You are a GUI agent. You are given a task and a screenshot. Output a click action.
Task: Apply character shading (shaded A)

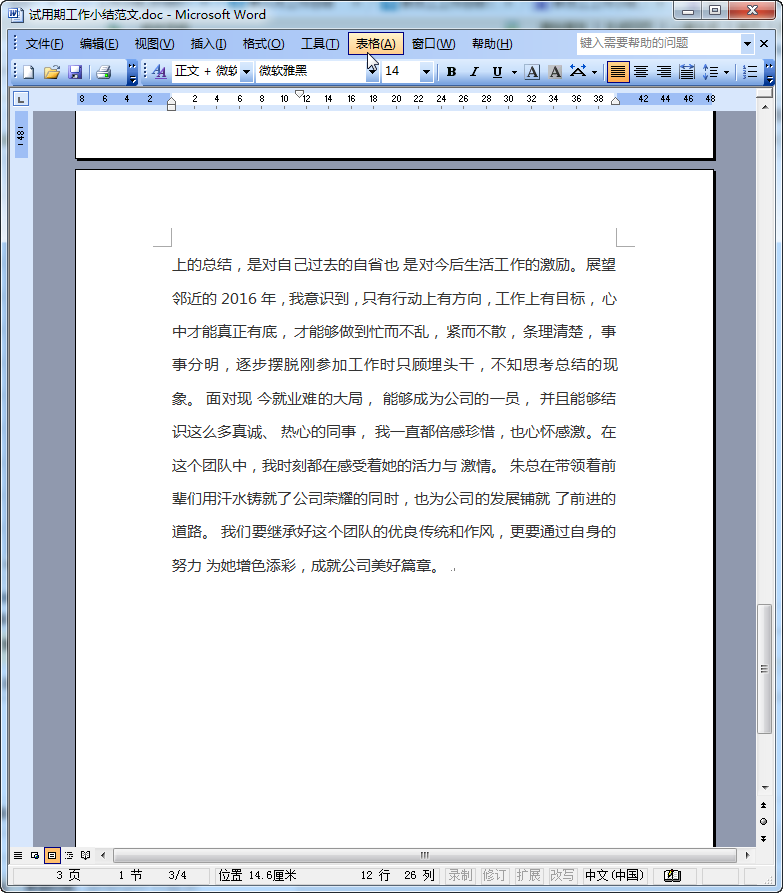point(555,72)
